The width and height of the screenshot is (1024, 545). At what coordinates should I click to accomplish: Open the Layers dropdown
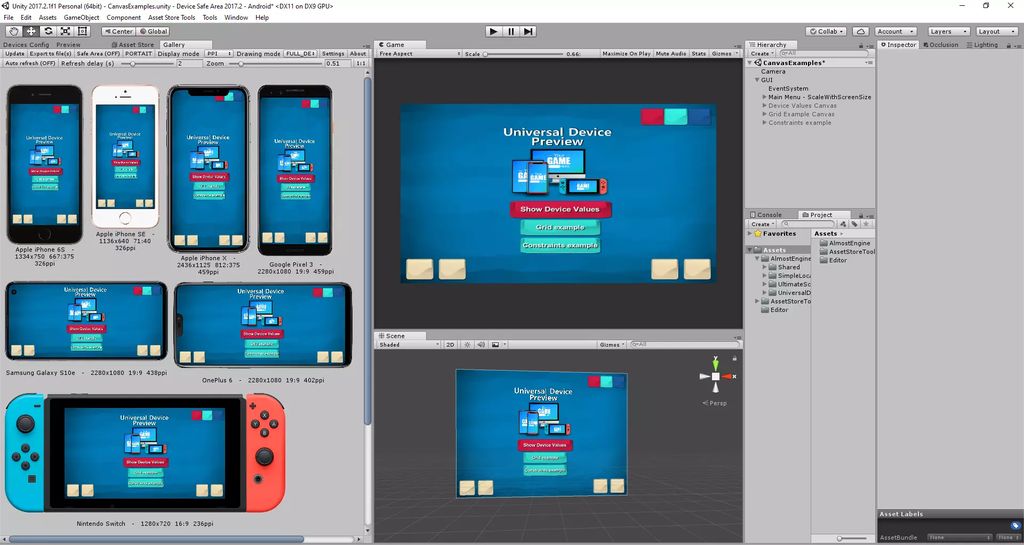(x=946, y=31)
